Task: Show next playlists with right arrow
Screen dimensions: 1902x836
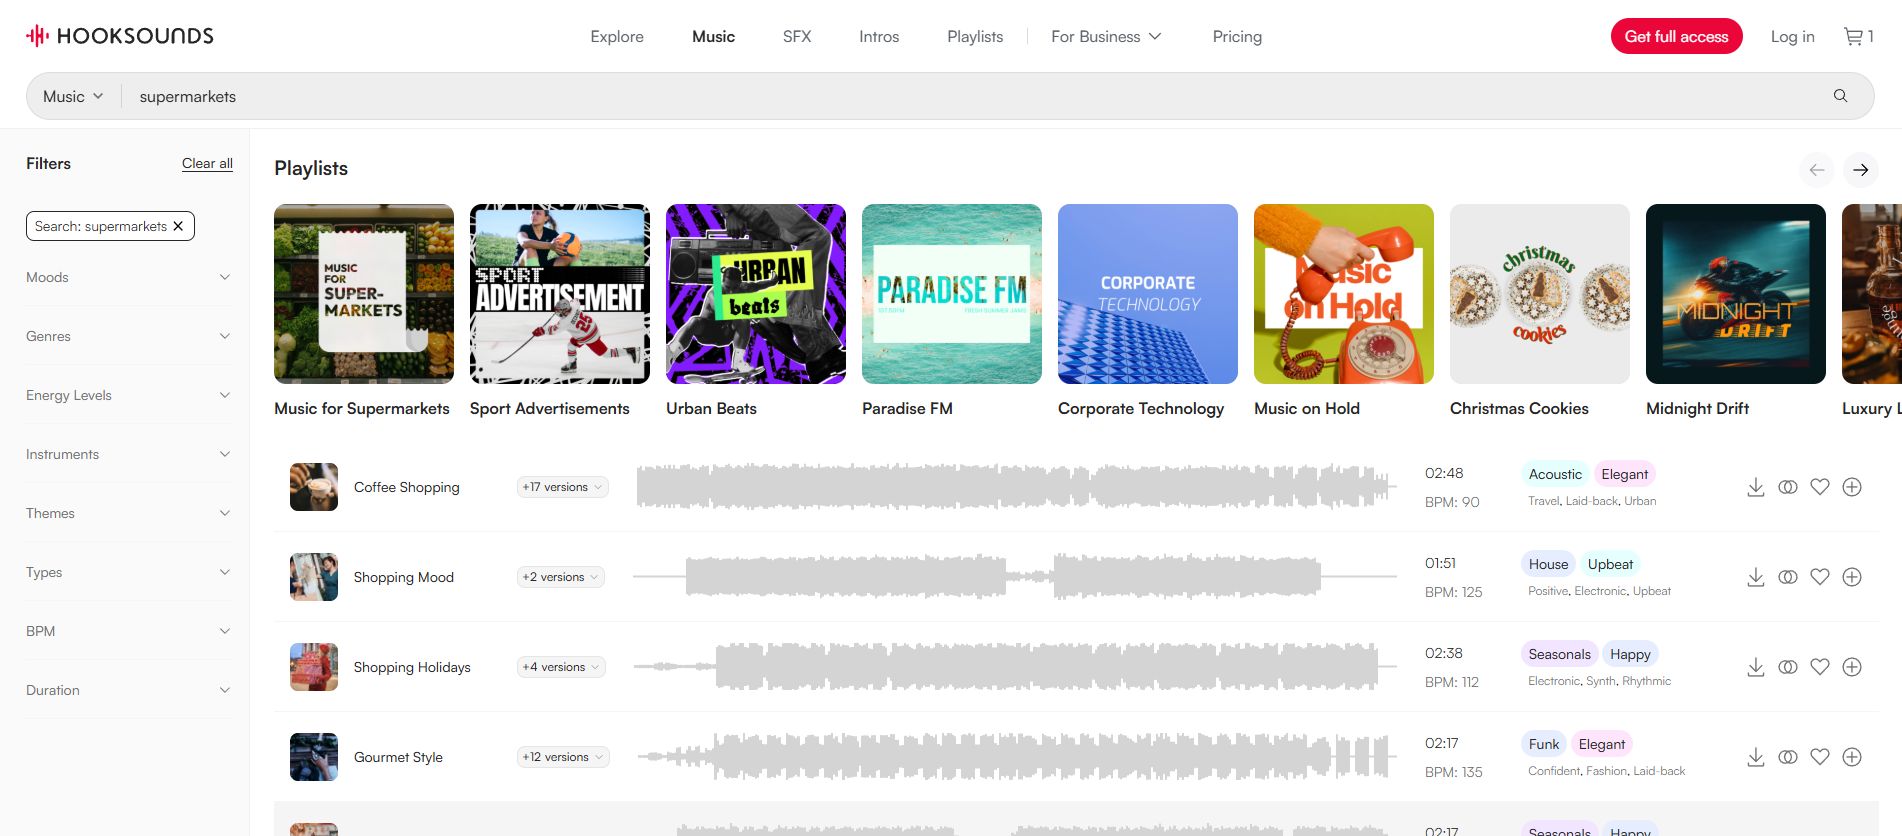Action: pyautogui.click(x=1860, y=170)
